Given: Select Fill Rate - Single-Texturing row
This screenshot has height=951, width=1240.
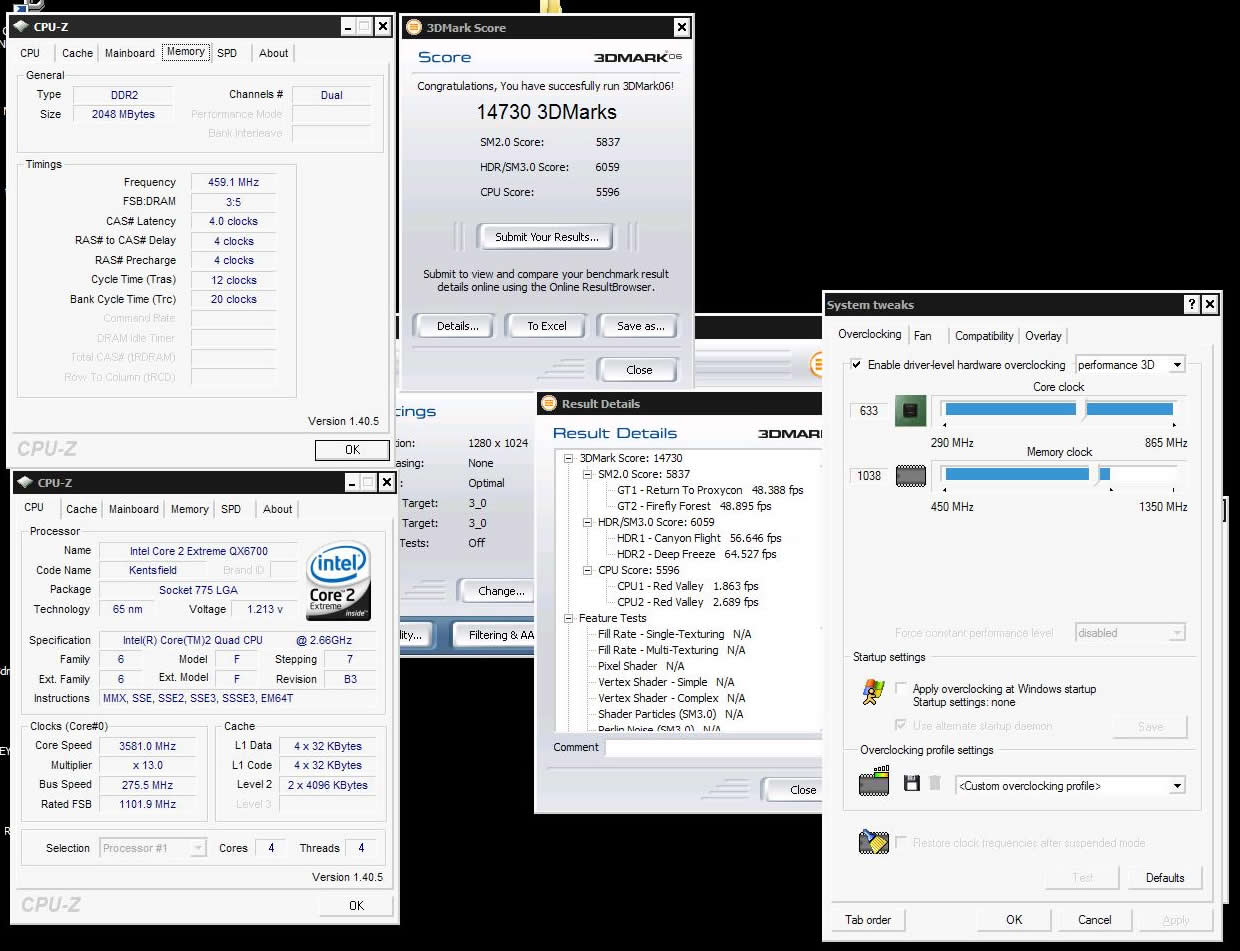Looking at the screenshot, I should tap(674, 634).
